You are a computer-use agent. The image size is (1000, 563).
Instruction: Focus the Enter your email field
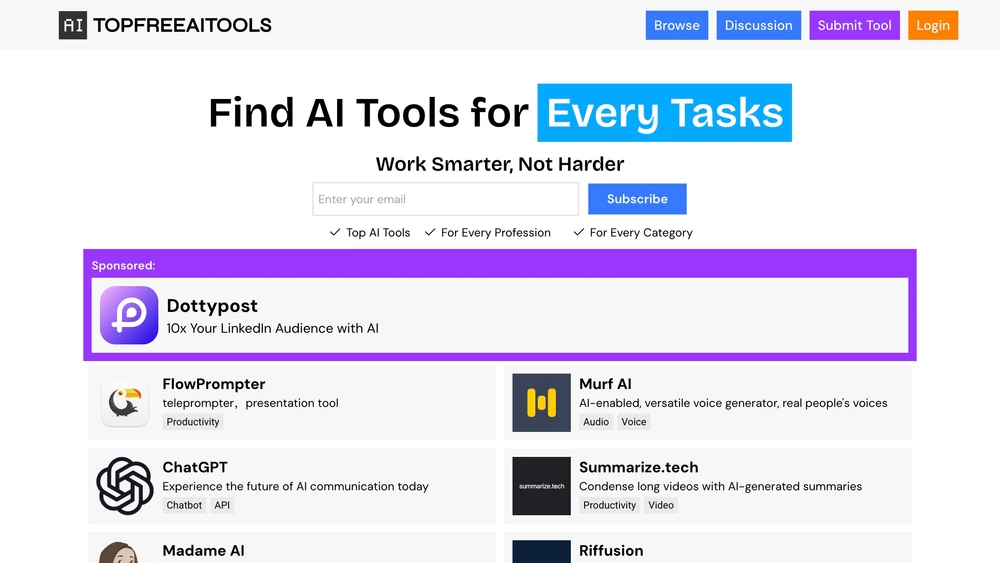pyautogui.click(x=446, y=199)
